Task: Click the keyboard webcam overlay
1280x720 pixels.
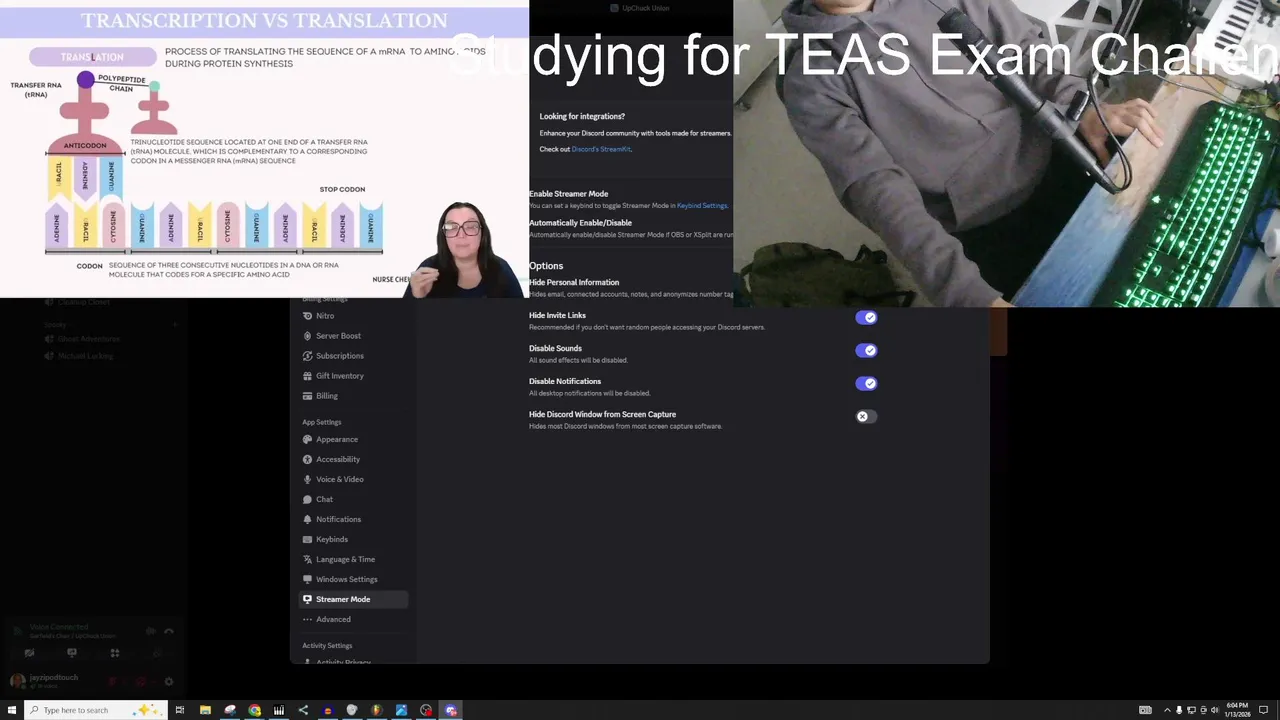Action: point(1006,153)
